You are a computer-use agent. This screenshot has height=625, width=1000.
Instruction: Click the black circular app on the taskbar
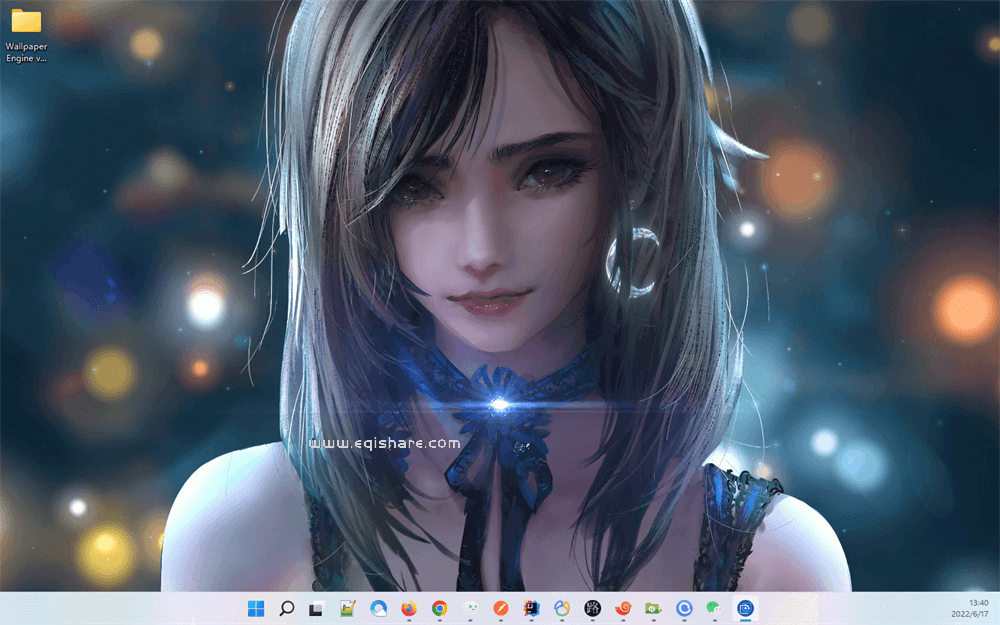click(x=592, y=608)
